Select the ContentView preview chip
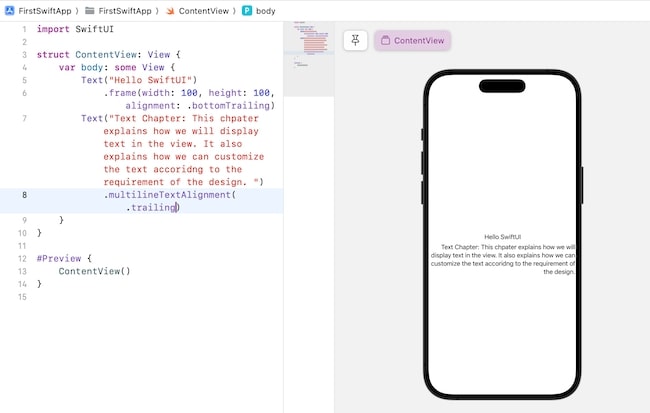 tap(412, 41)
